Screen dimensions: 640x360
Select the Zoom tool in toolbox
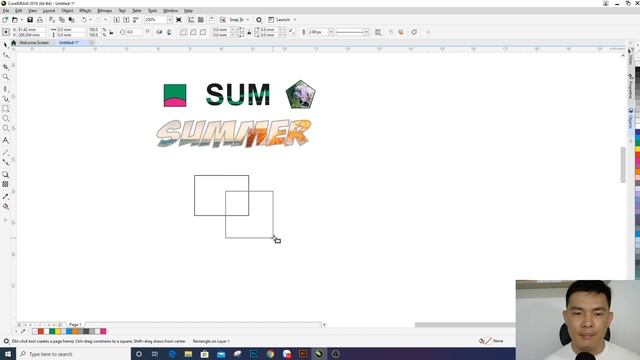point(6,77)
